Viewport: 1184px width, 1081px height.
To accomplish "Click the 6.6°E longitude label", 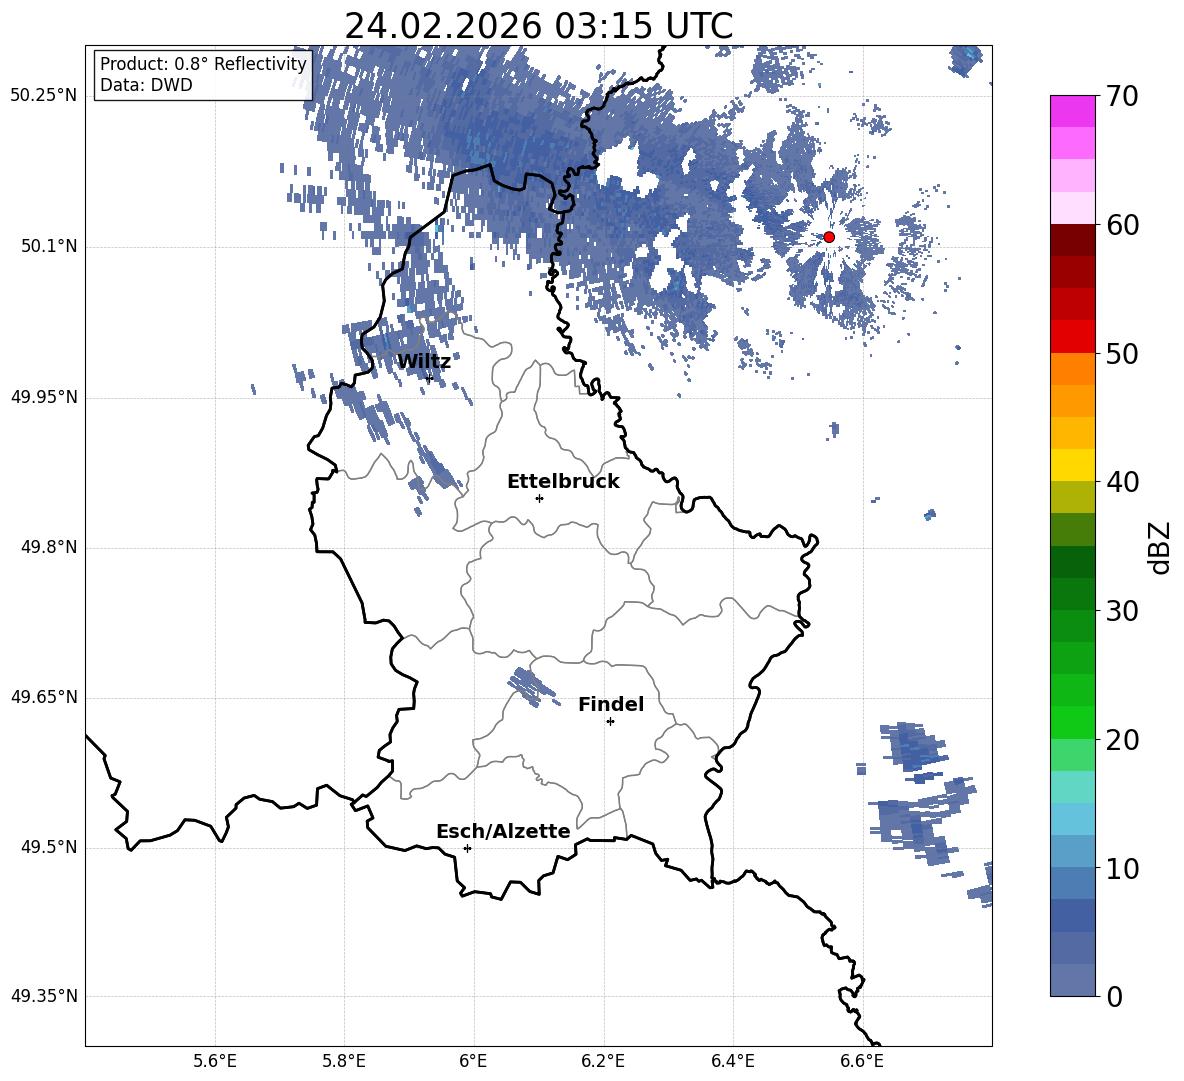I will 862,1061.
